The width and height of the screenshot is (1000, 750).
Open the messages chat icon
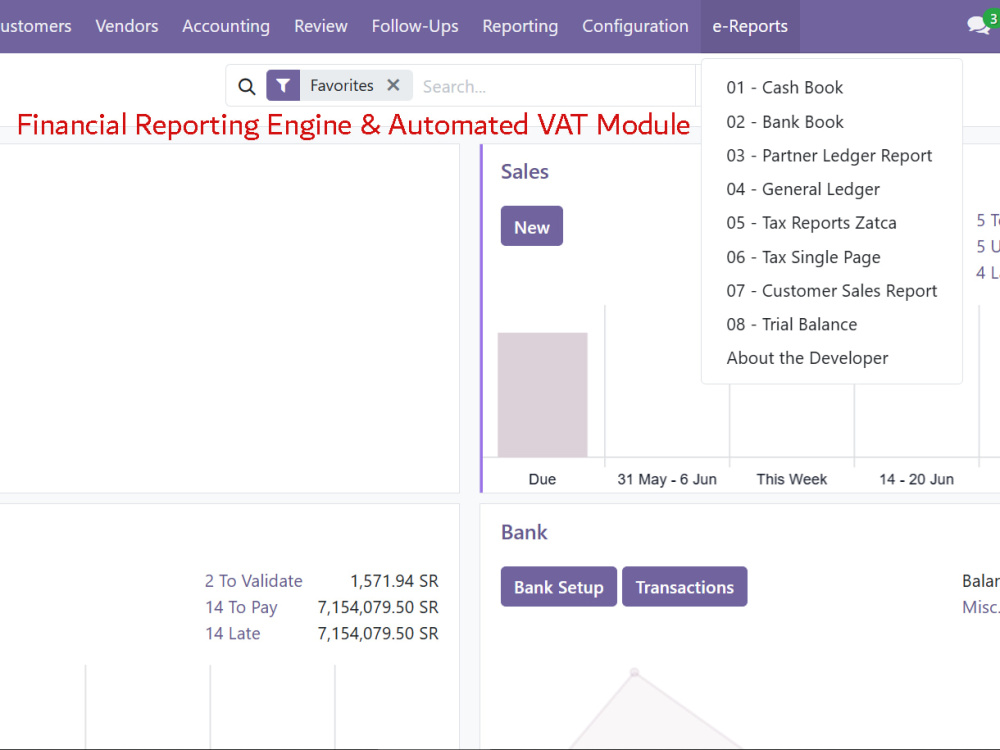click(978, 26)
